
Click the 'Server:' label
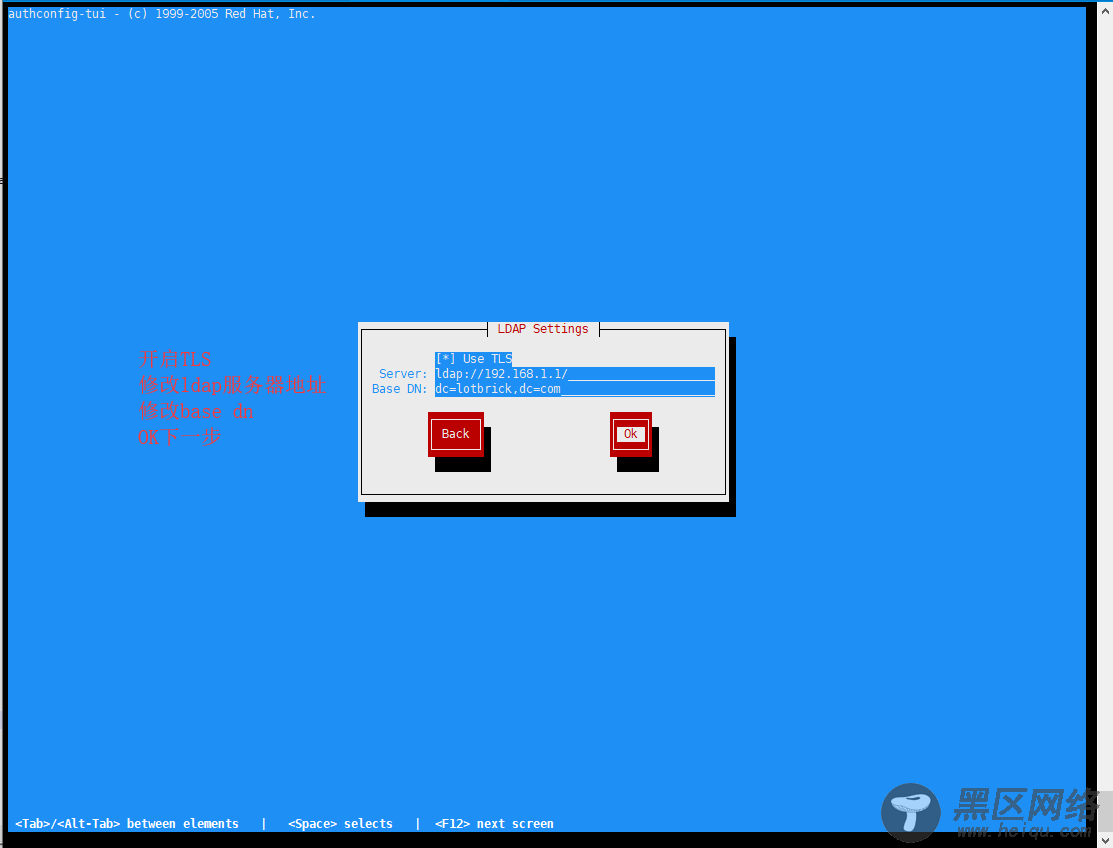pyautogui.click(x=402, y=374)
